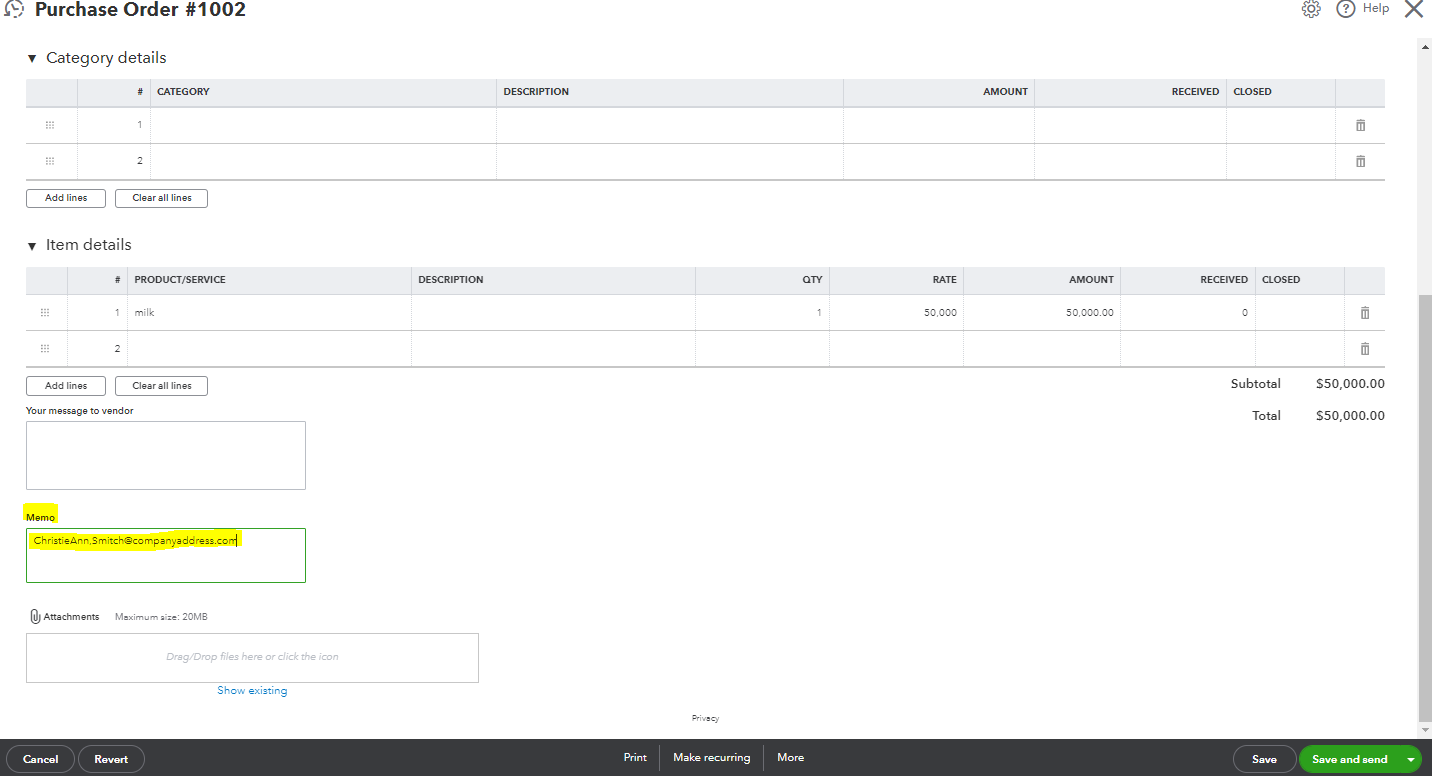Open the Help question mark icon

(x=1345, y=9)
